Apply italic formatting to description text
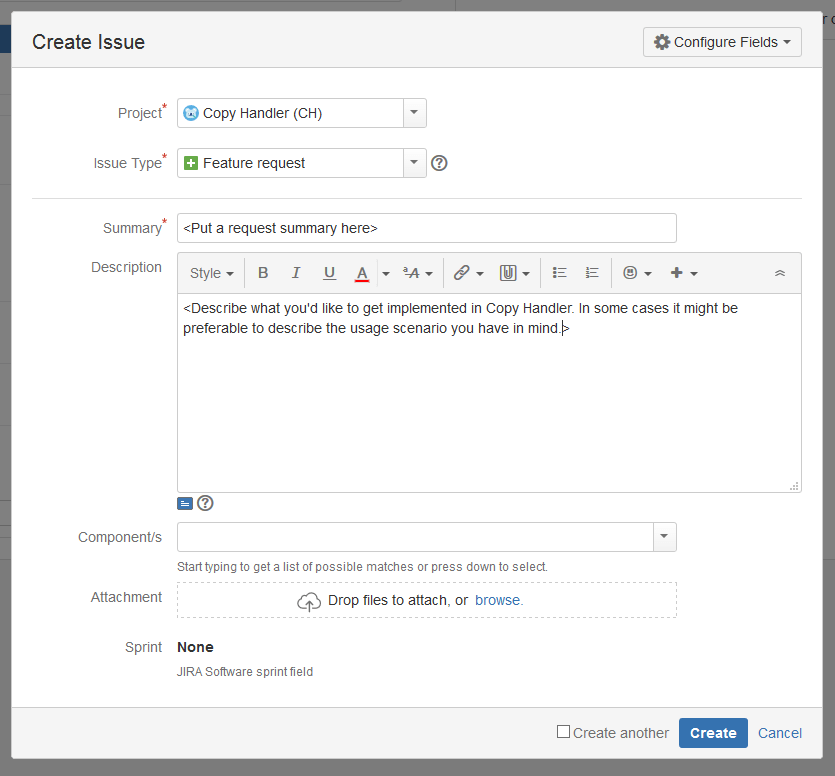 (296, 272)
